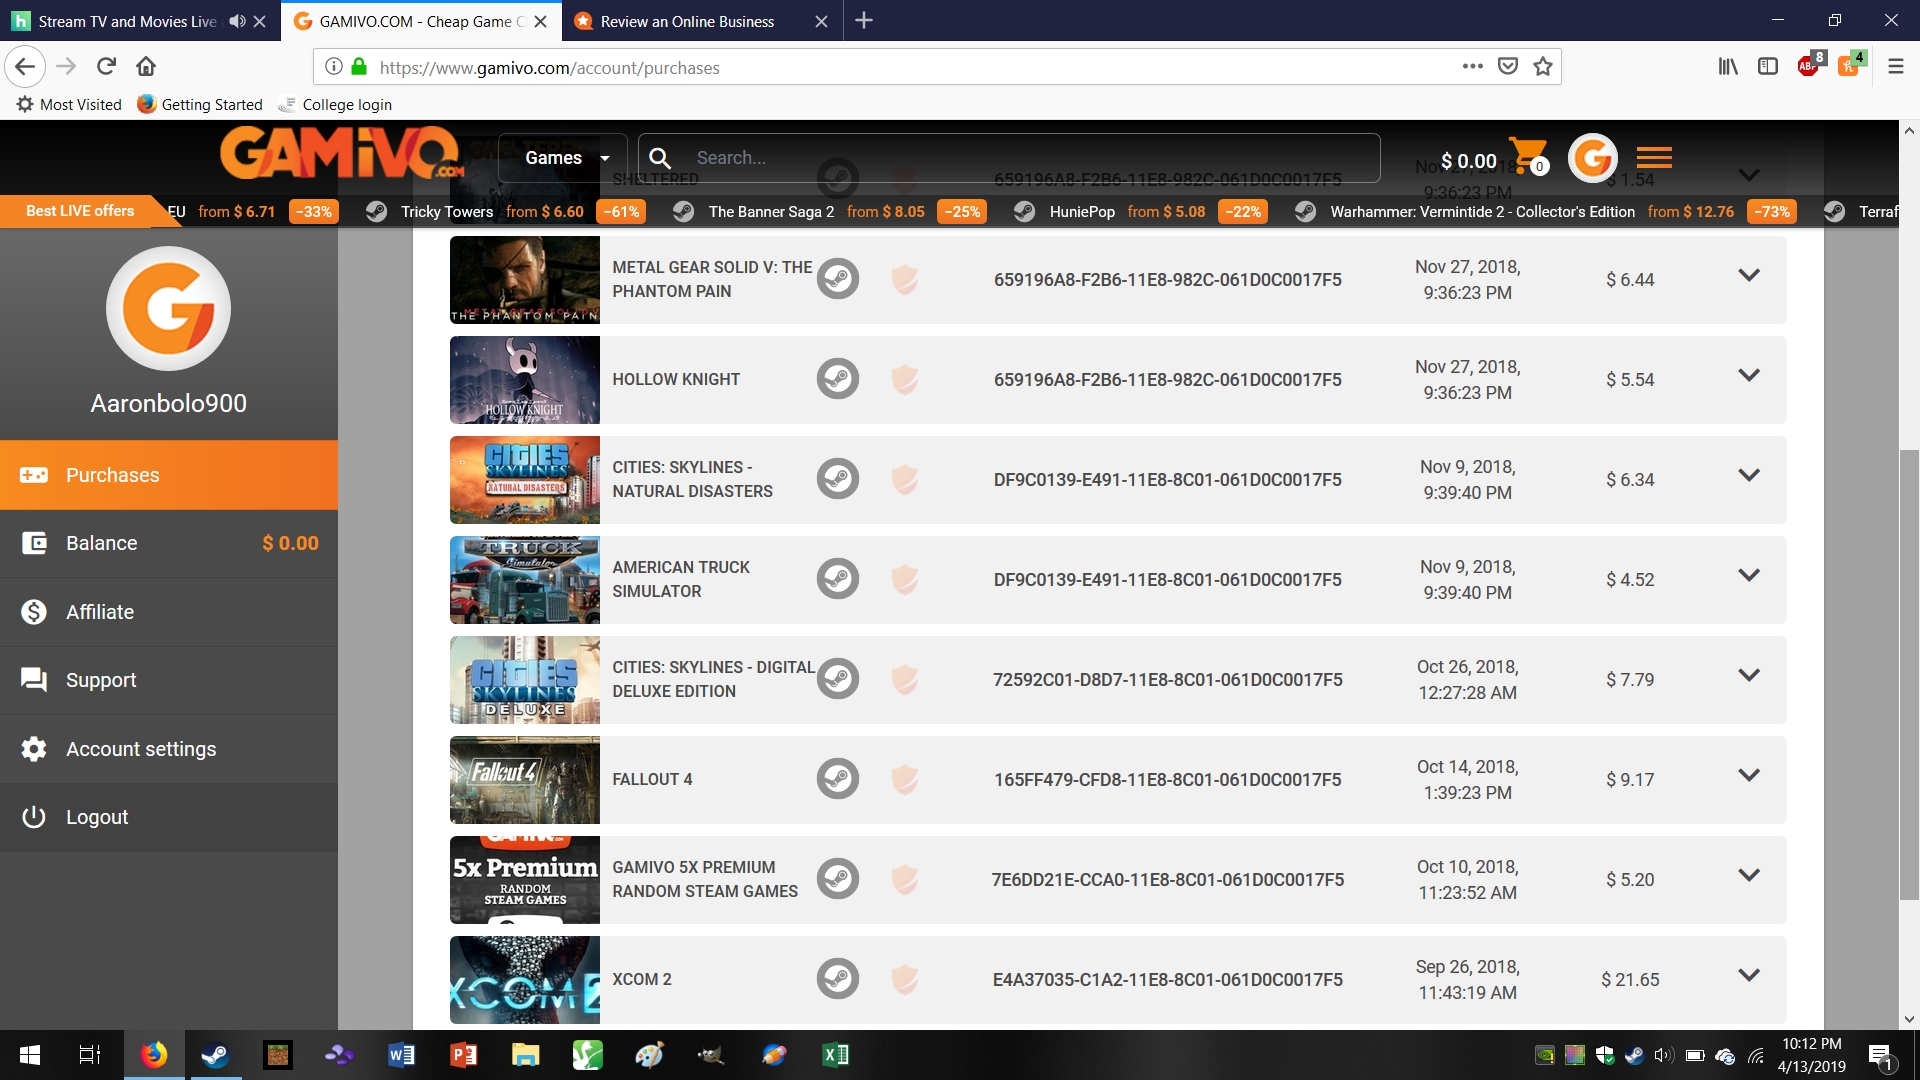The image size is (1920, 1080).
Task: Go to Support in the sidebar
Action: coord(101,680)
